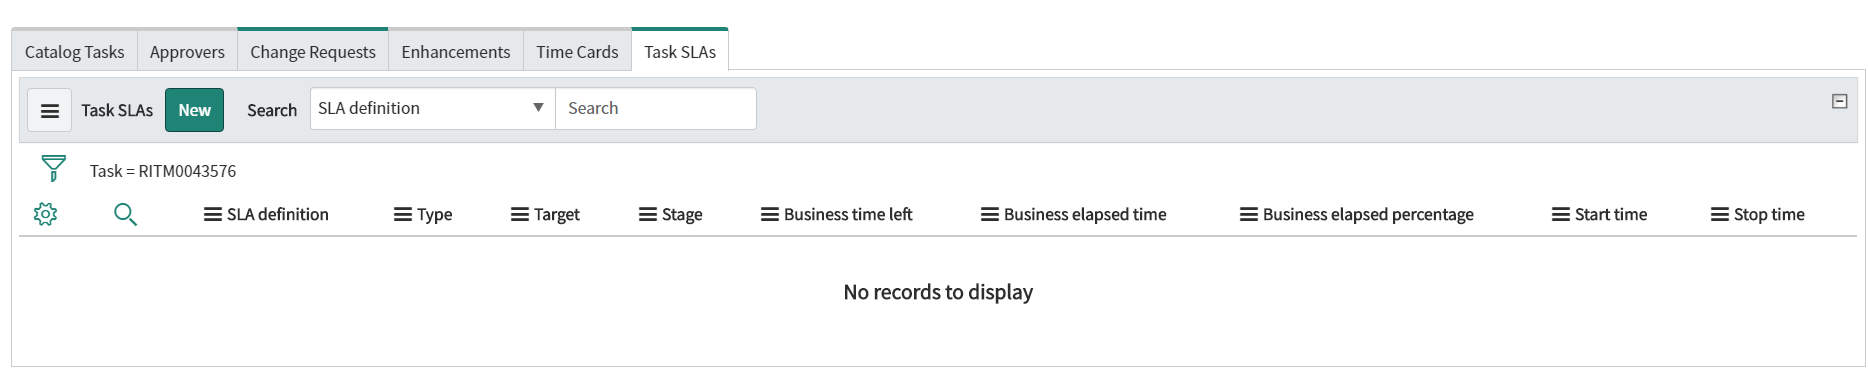
Task: Focus the Search text field
Action: click(656, 108)
